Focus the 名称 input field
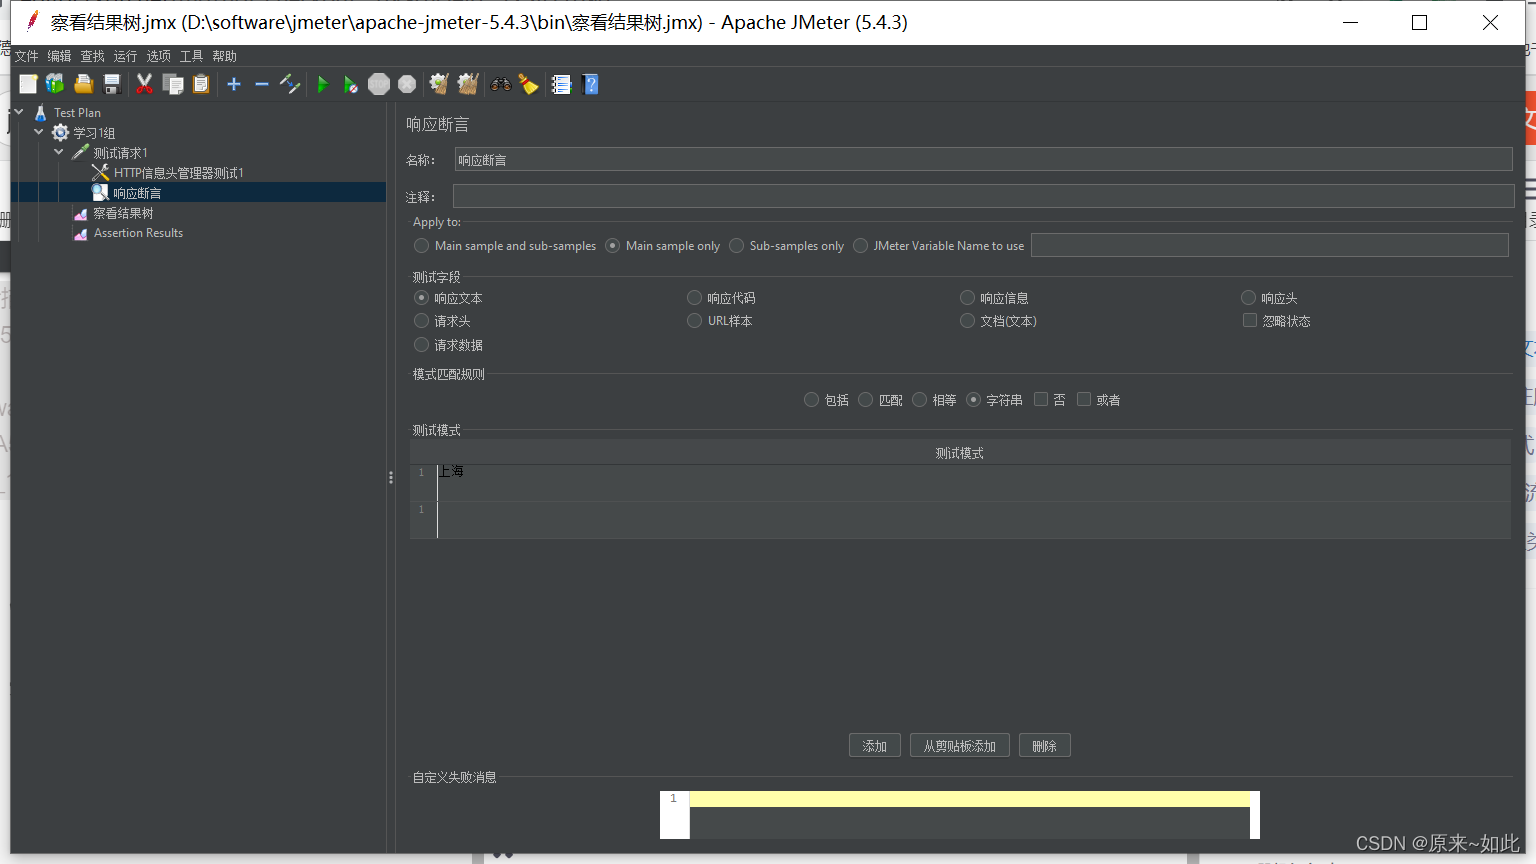 click(x=983, y=160)
